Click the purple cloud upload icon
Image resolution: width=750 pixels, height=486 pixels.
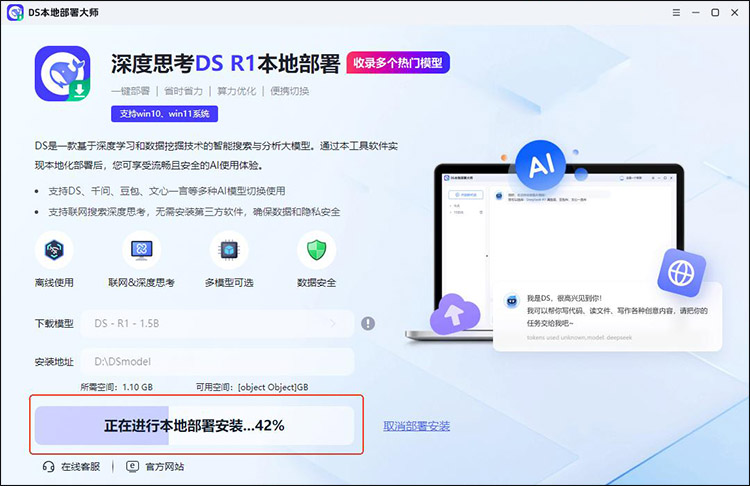454,314
